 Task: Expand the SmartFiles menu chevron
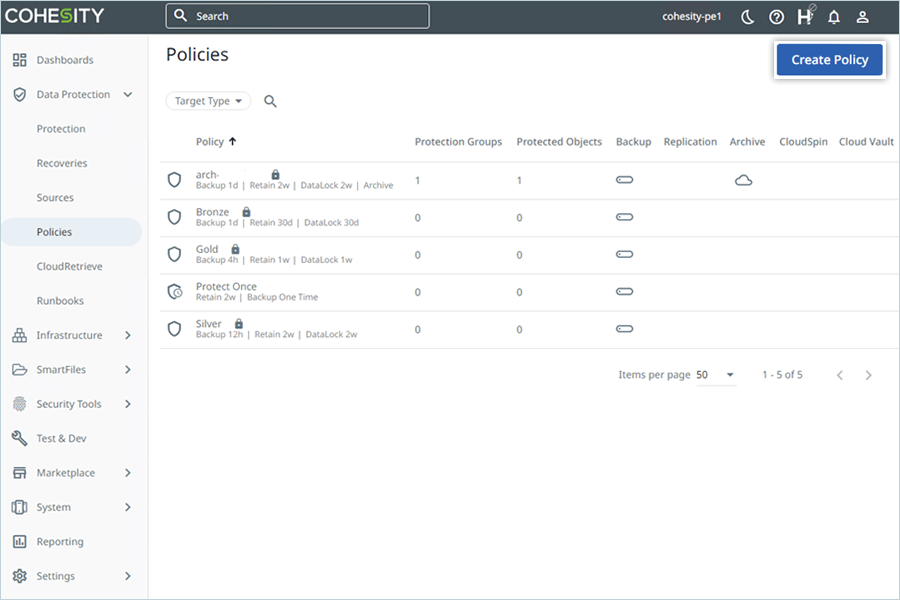coord(128,370)
